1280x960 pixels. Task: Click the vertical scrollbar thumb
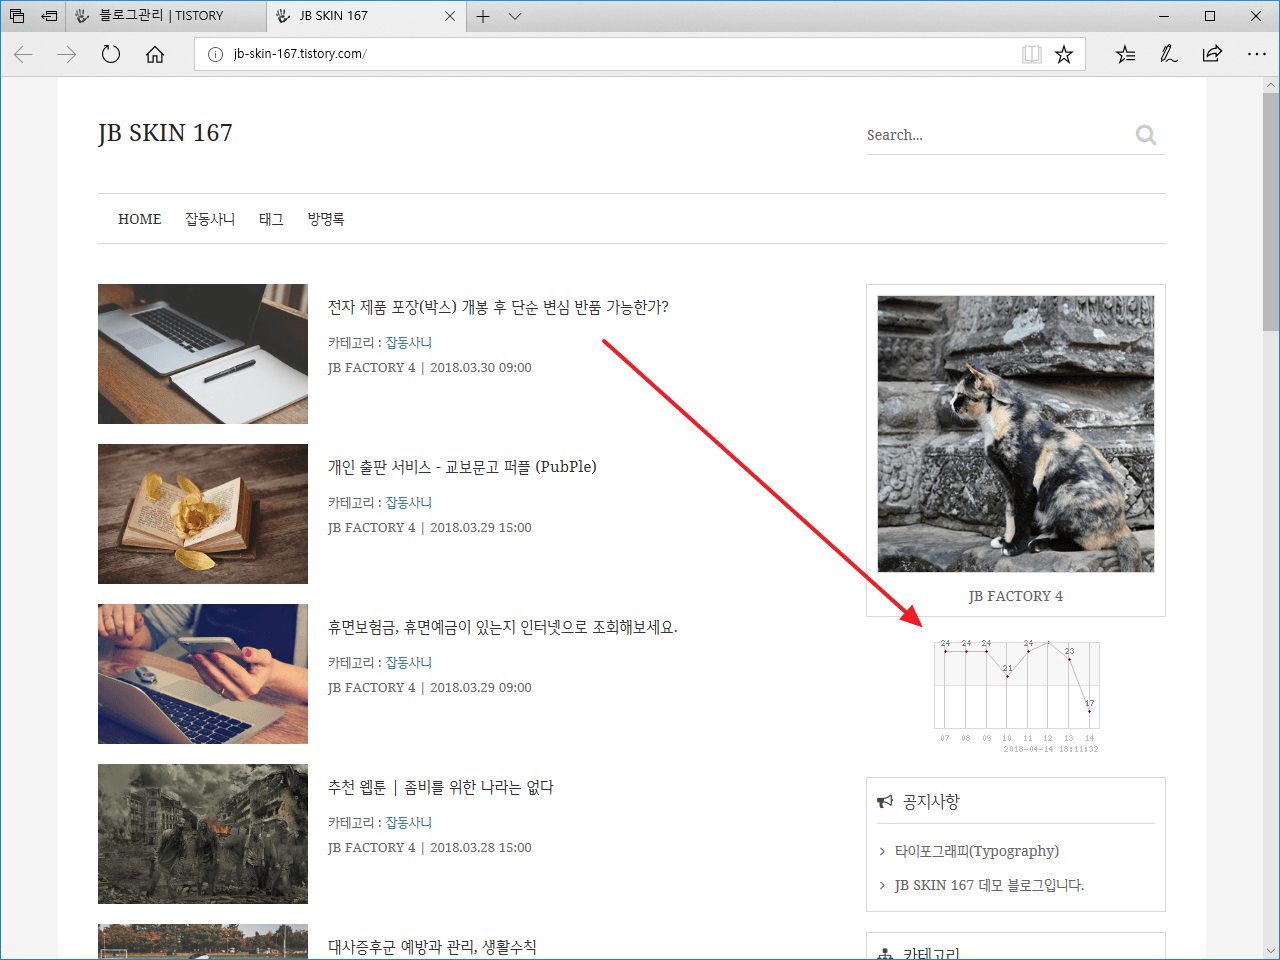1271,212
